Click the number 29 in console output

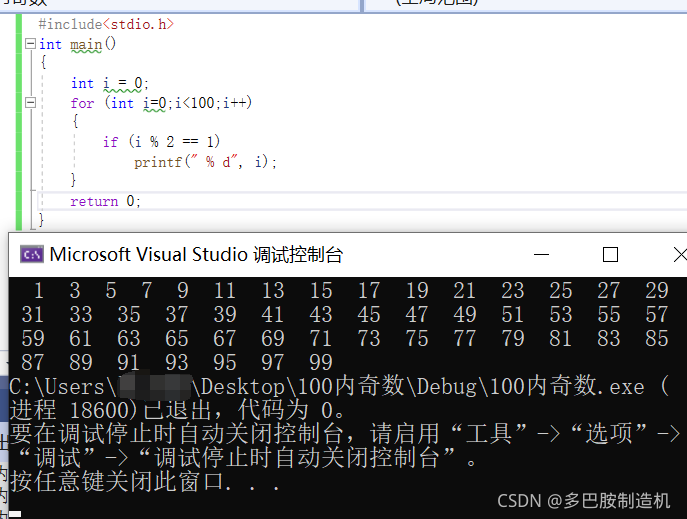pyautogui.click(x=656, y=291)
